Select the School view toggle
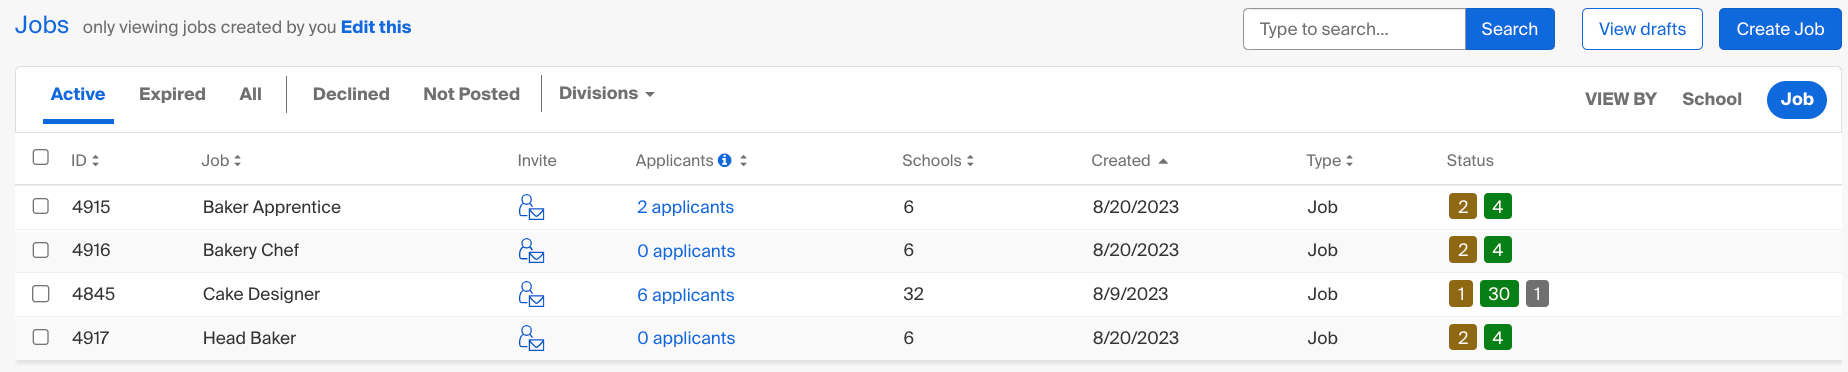Screen dimensions: 1848x372 (x=1711, y=99)
